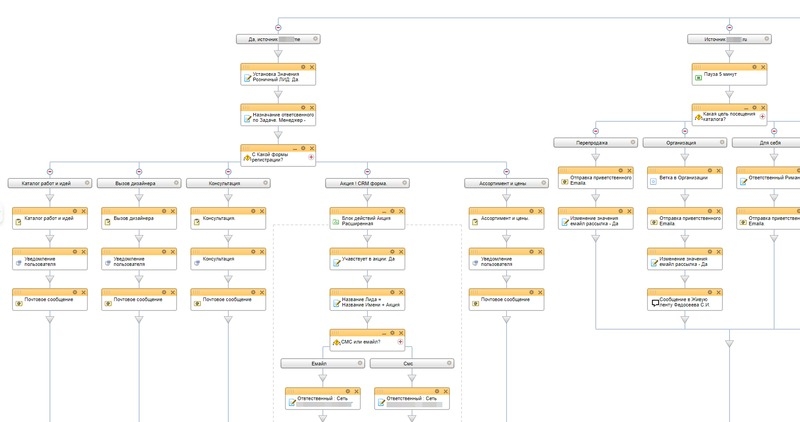Select the "Организация" branch header
Screen dimensions: 800x422
point(679,143)
